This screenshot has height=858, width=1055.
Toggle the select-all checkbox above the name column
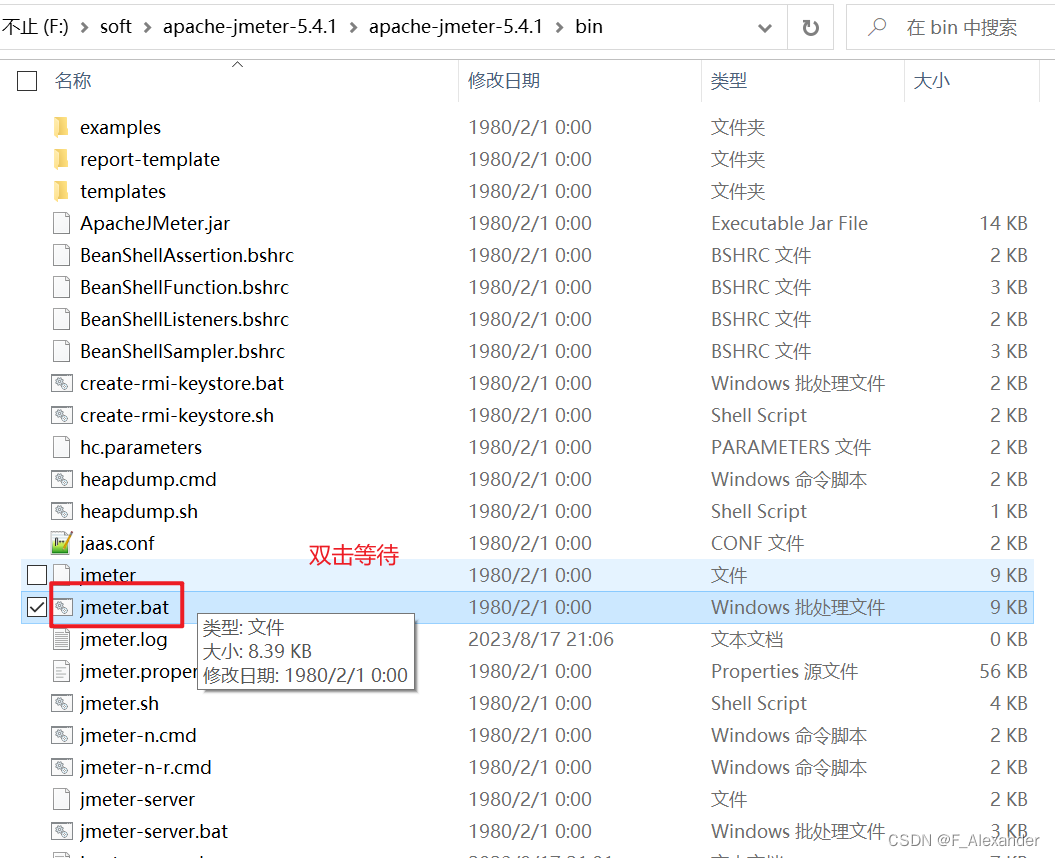point(26,80)
